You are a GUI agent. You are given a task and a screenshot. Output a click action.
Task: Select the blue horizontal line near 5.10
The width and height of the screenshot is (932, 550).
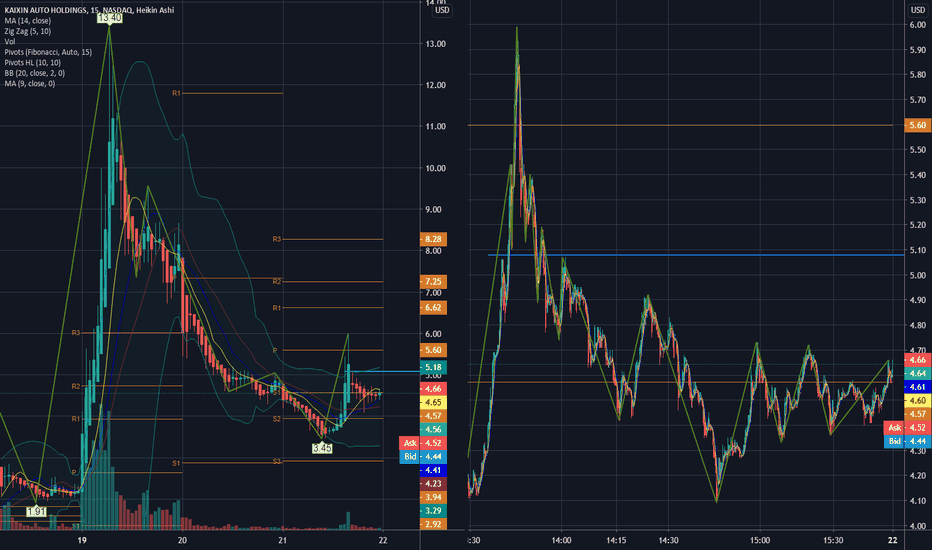pos(695,255)
